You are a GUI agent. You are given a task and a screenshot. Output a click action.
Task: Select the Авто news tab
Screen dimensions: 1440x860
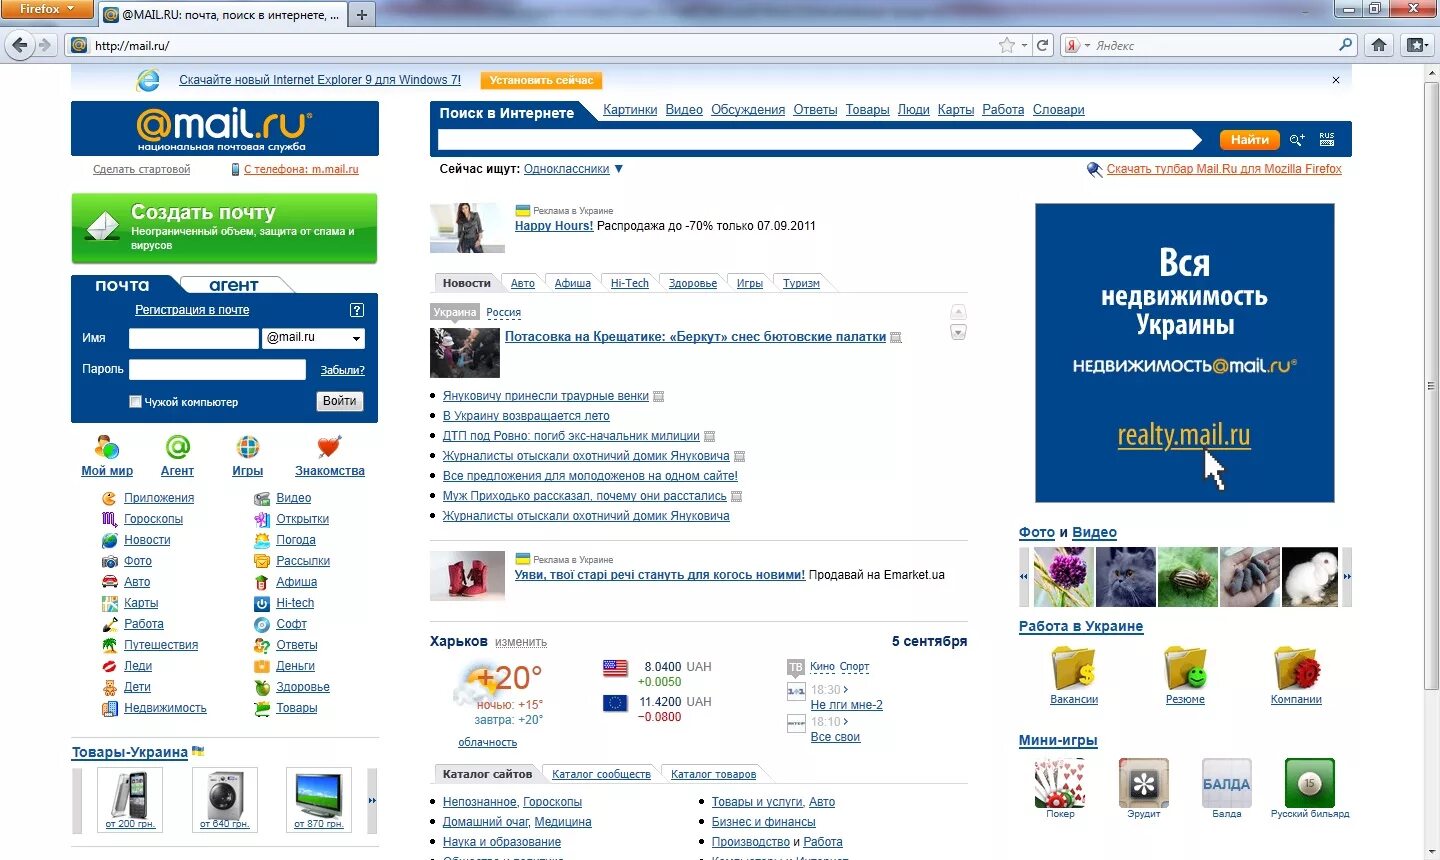[x=523, y=283]
